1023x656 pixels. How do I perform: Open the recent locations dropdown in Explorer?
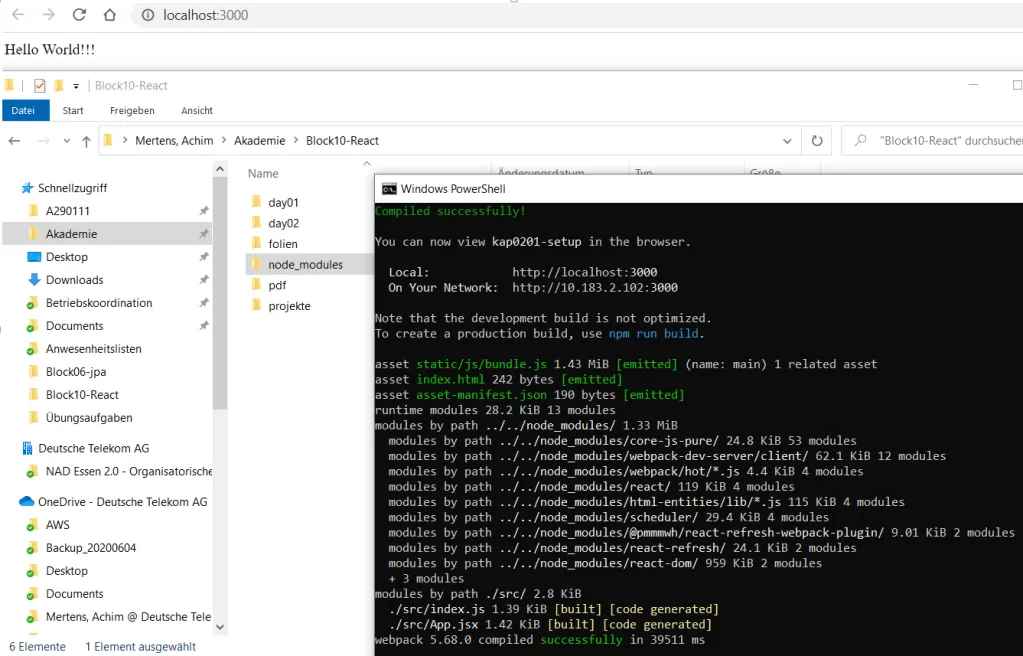click(67, 141)
